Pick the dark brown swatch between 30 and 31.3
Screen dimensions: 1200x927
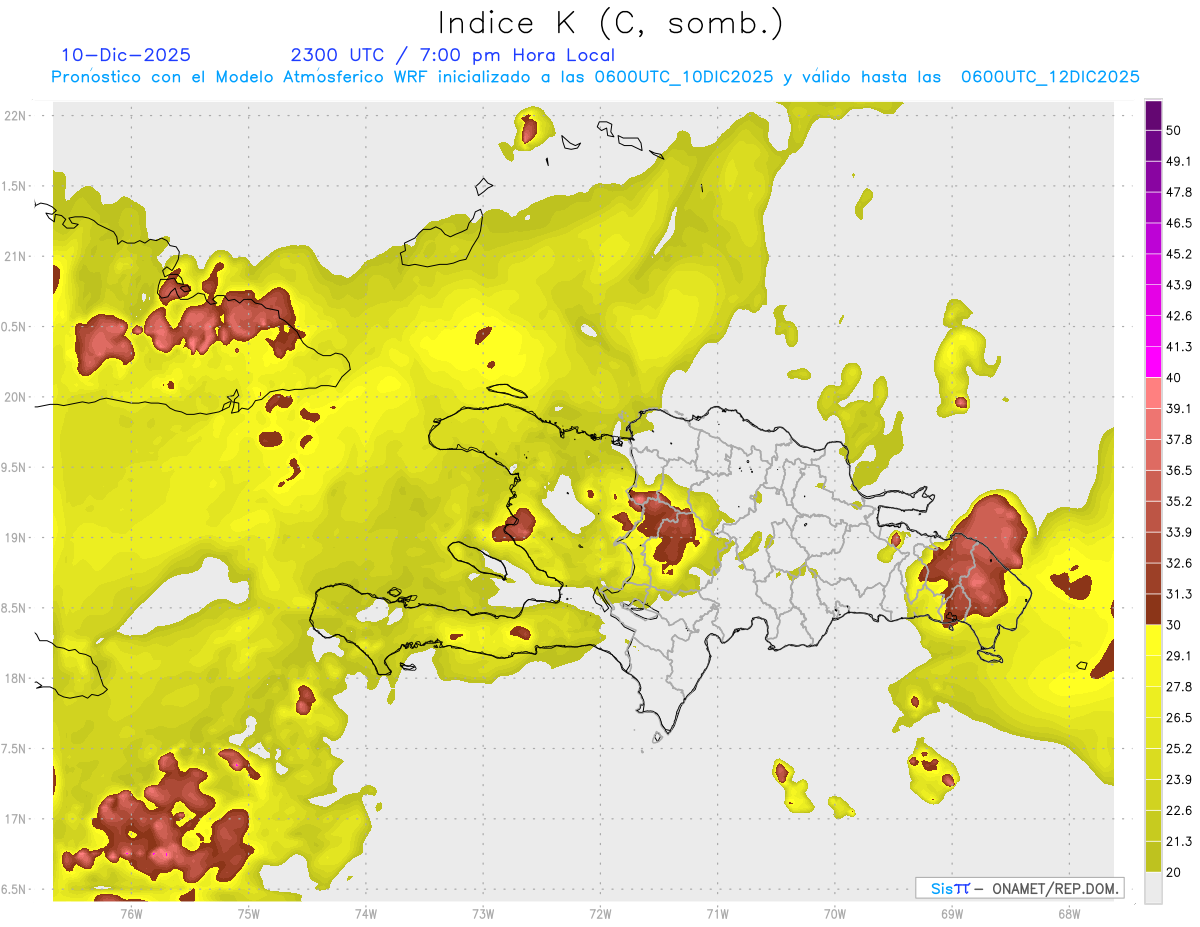point(1153,609)
